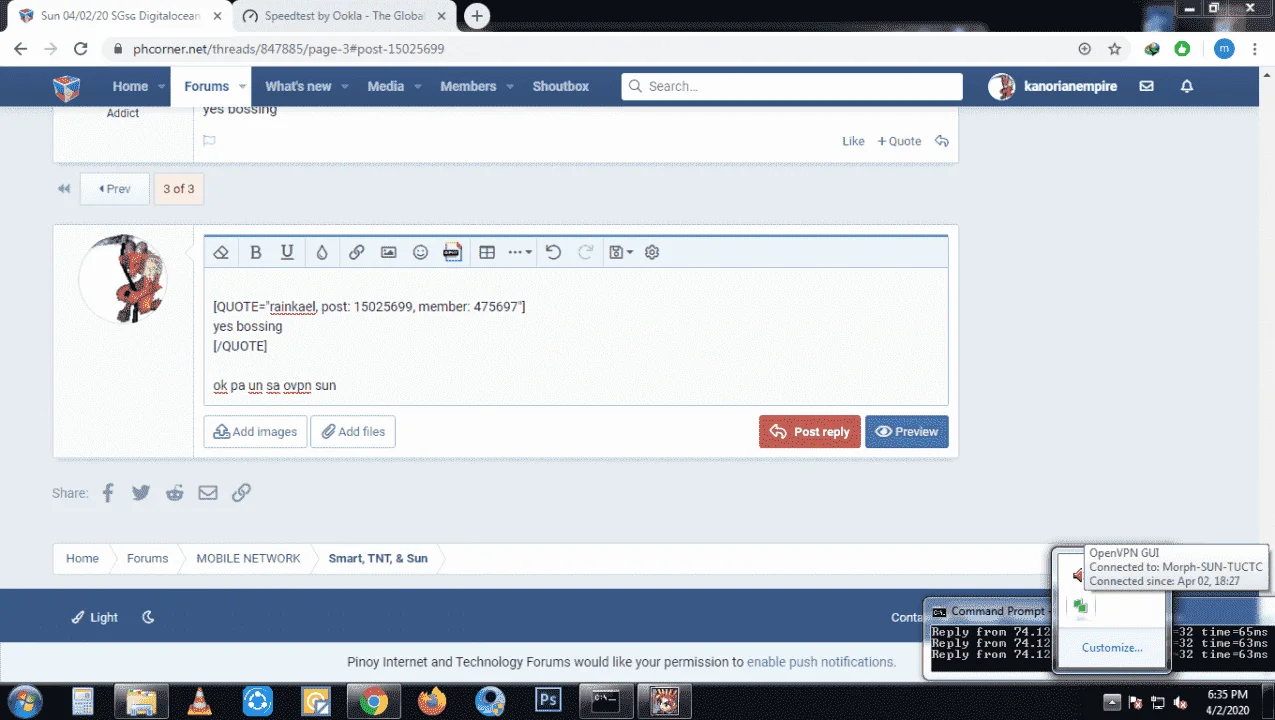Click inside the reply text editor

coord(576,336)
